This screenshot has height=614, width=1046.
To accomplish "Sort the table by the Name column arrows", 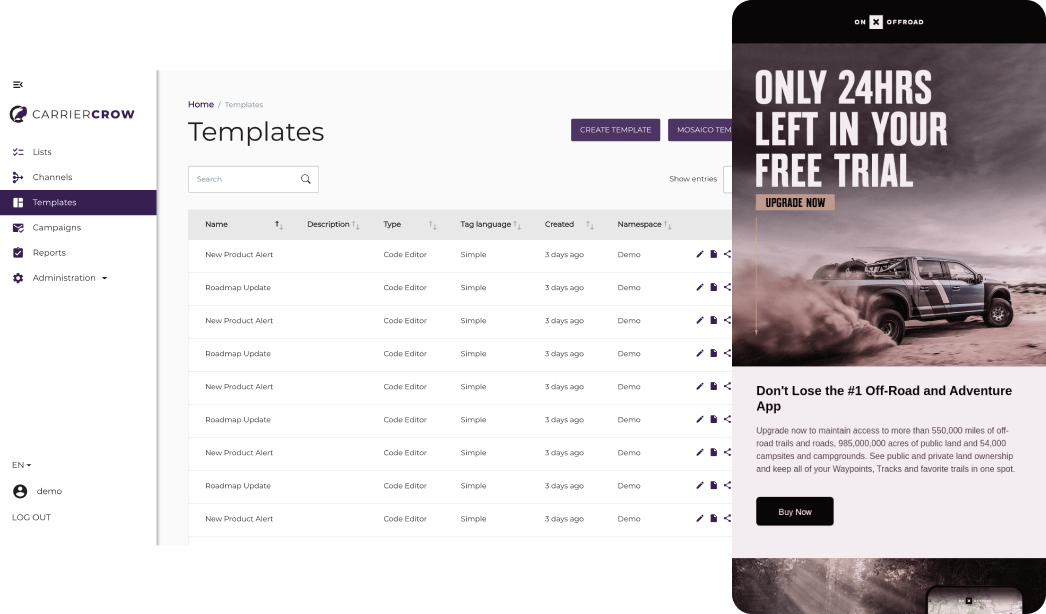I will click(279, 225).
